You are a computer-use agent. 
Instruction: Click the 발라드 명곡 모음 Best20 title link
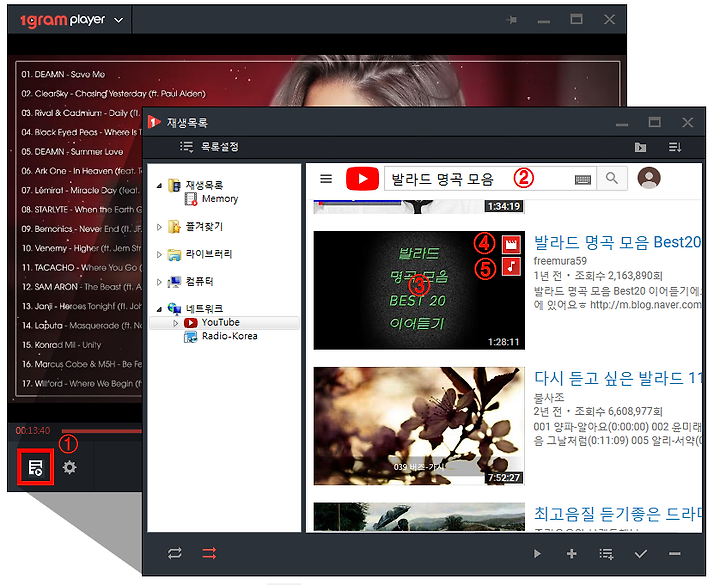click(617, 242)
